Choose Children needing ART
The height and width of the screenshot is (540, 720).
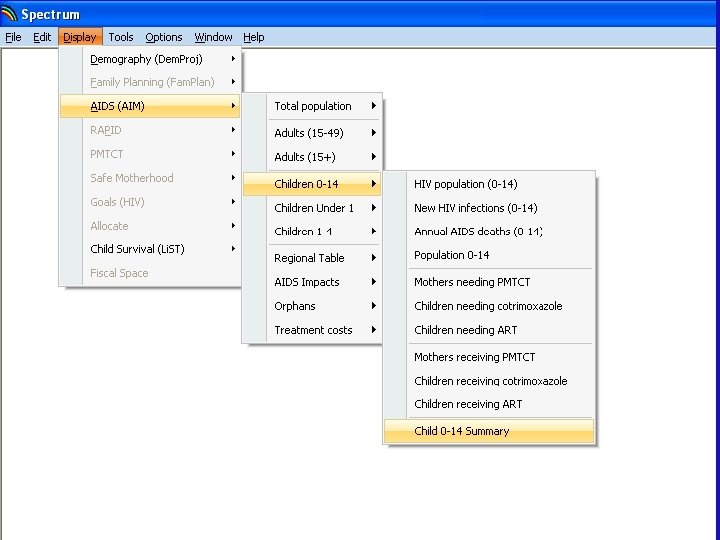489,330
